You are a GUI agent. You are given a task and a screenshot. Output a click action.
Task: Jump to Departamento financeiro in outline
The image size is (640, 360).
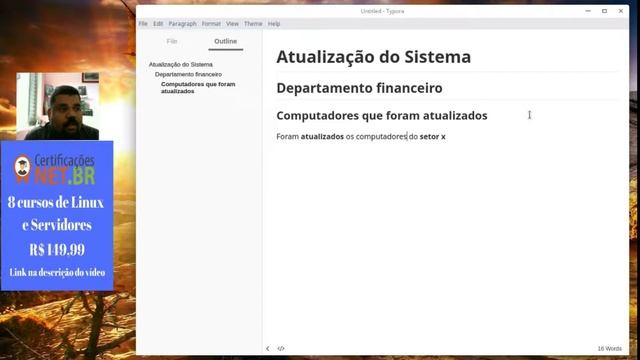pos(188,74)
